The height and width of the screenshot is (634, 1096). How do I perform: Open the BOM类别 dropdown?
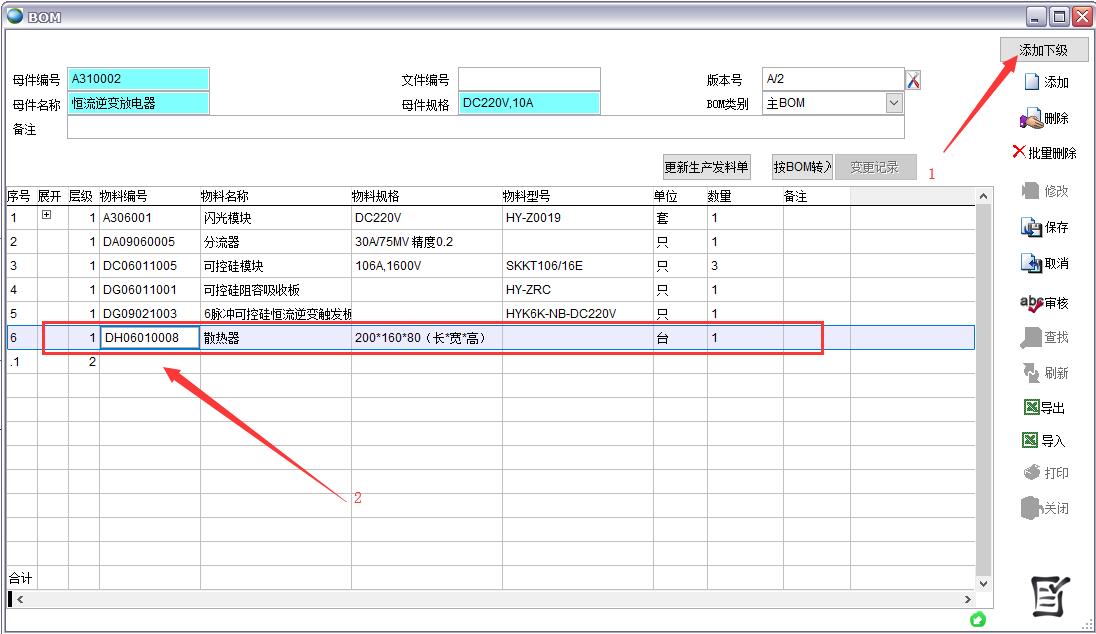tap(893, 103)
